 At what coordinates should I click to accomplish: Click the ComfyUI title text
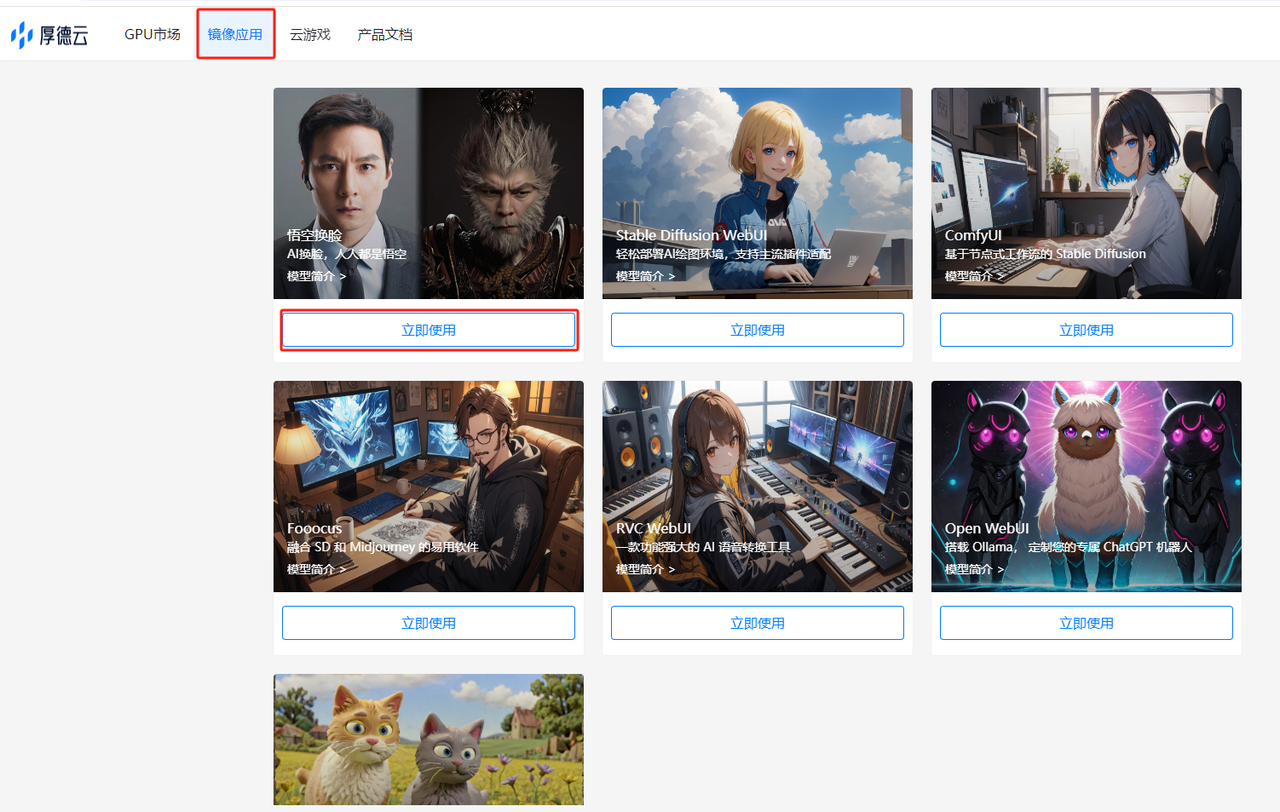pos(973,235)
